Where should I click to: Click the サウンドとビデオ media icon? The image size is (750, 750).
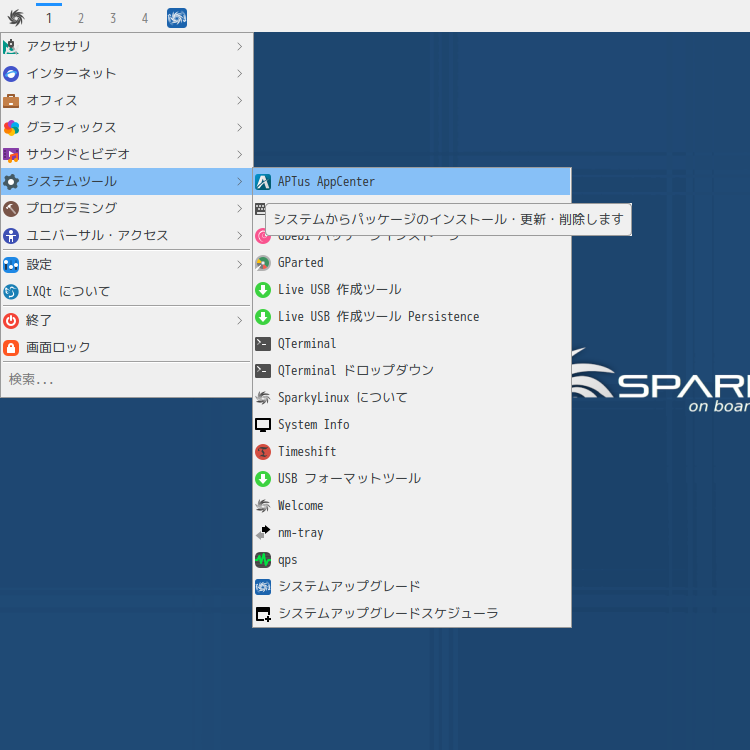(x=11, y=154)
